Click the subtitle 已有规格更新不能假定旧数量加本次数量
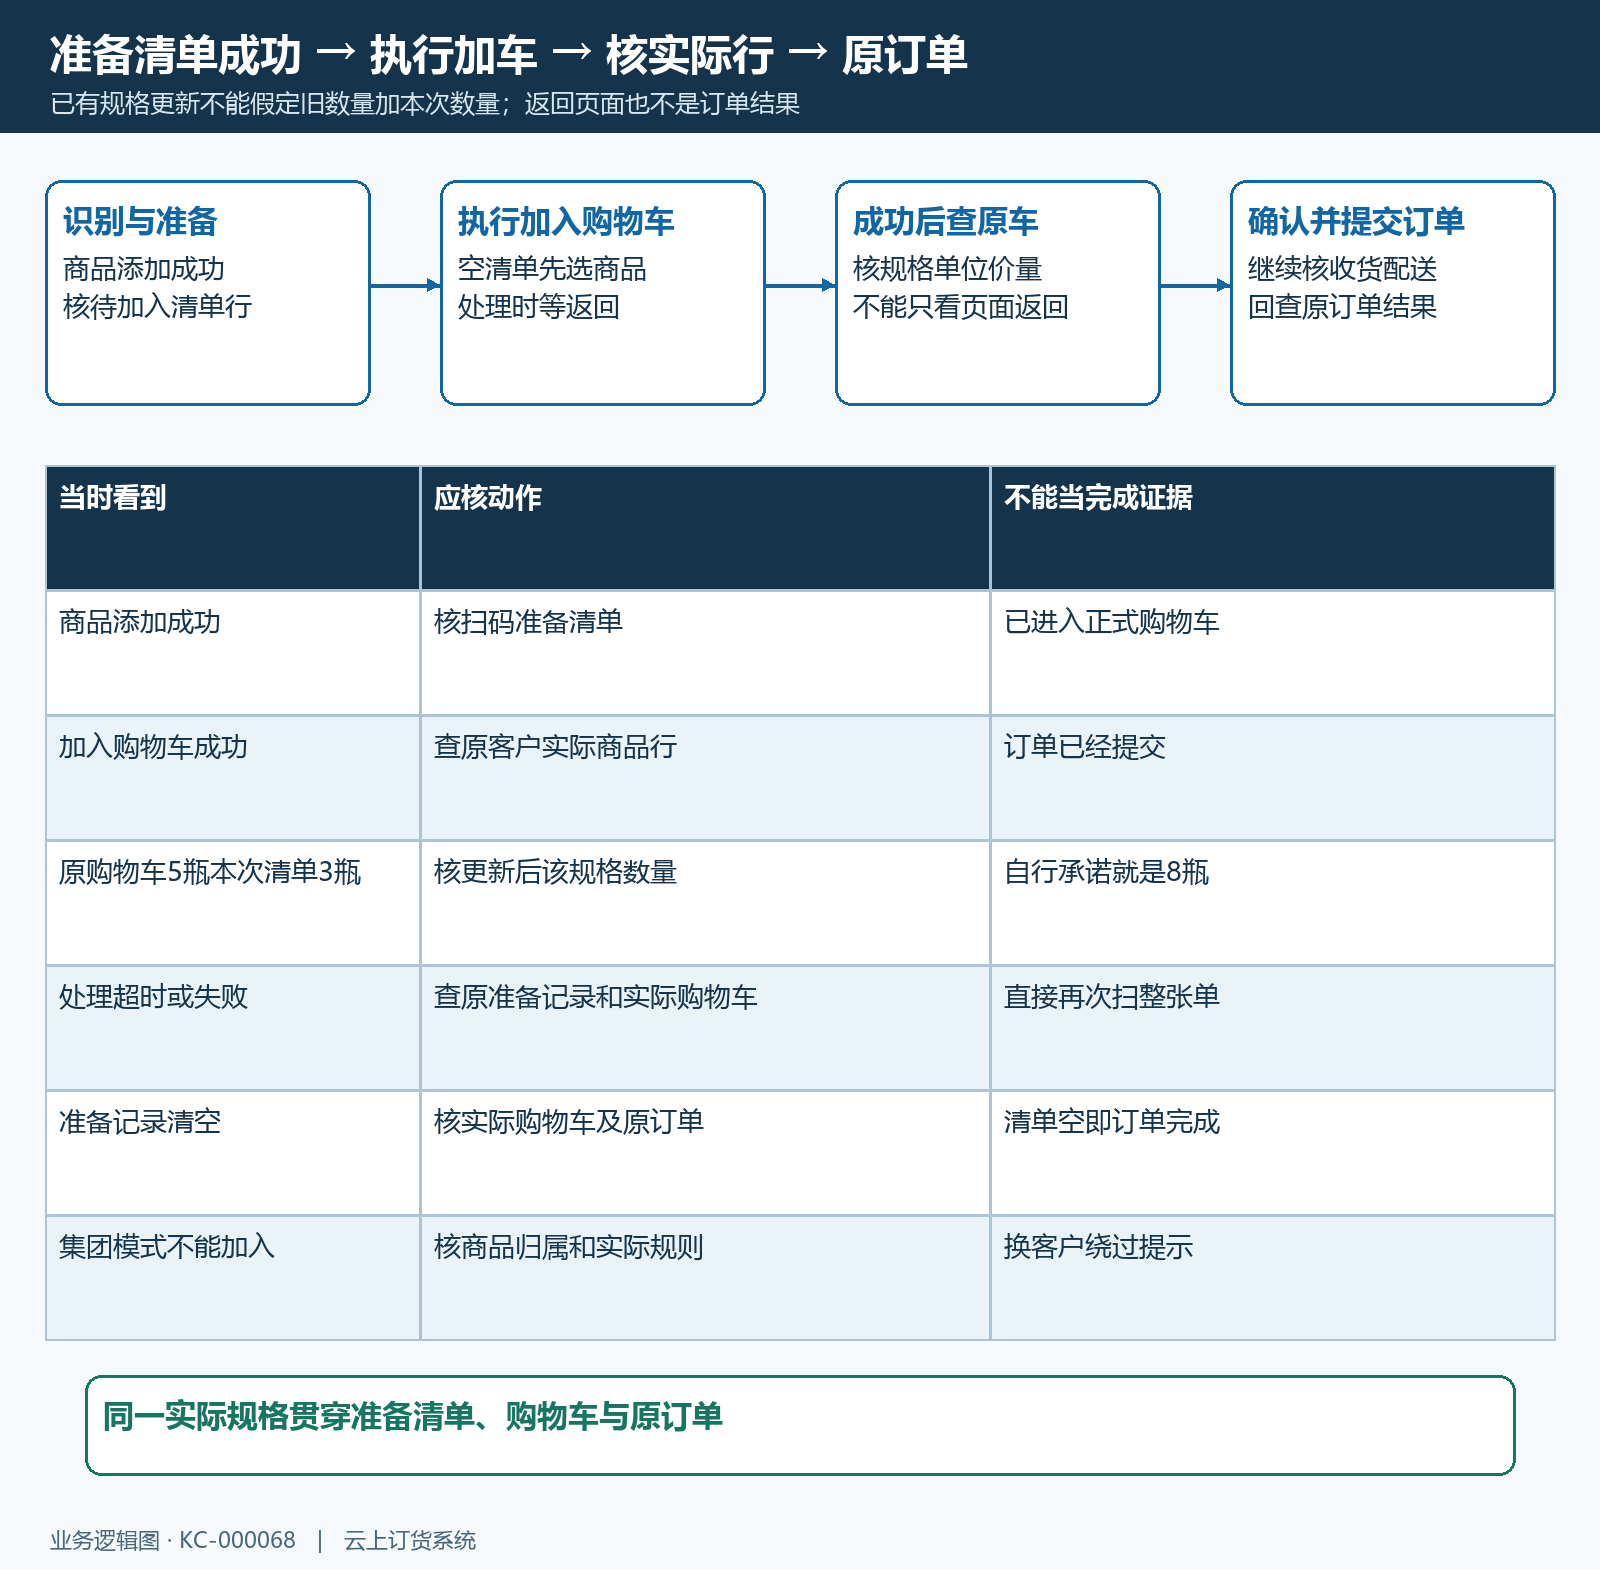Viewport: 1600px width, 1570px height. coord(275,104)
